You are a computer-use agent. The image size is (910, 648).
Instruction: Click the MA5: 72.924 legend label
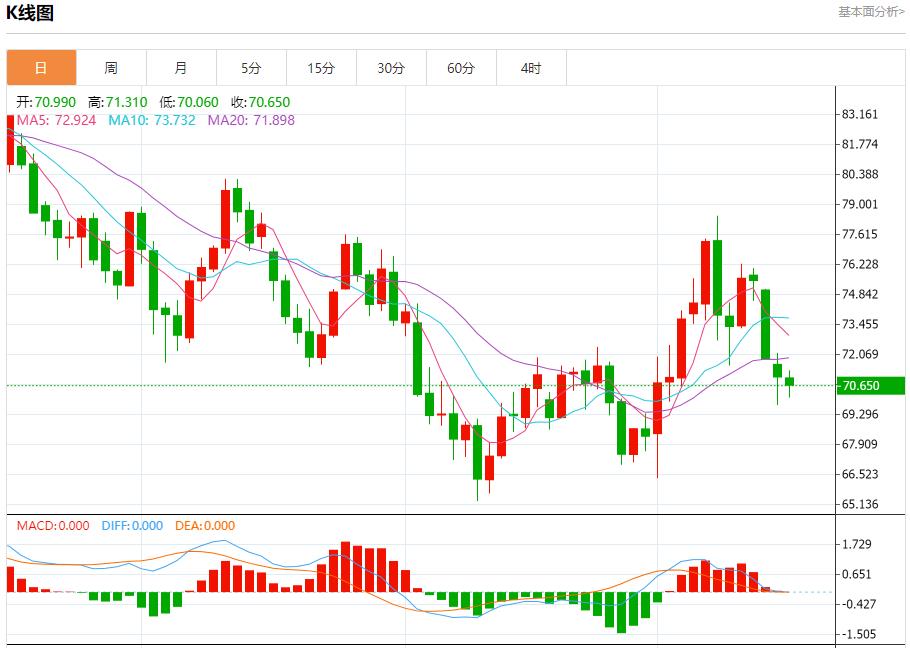point(56,120)
